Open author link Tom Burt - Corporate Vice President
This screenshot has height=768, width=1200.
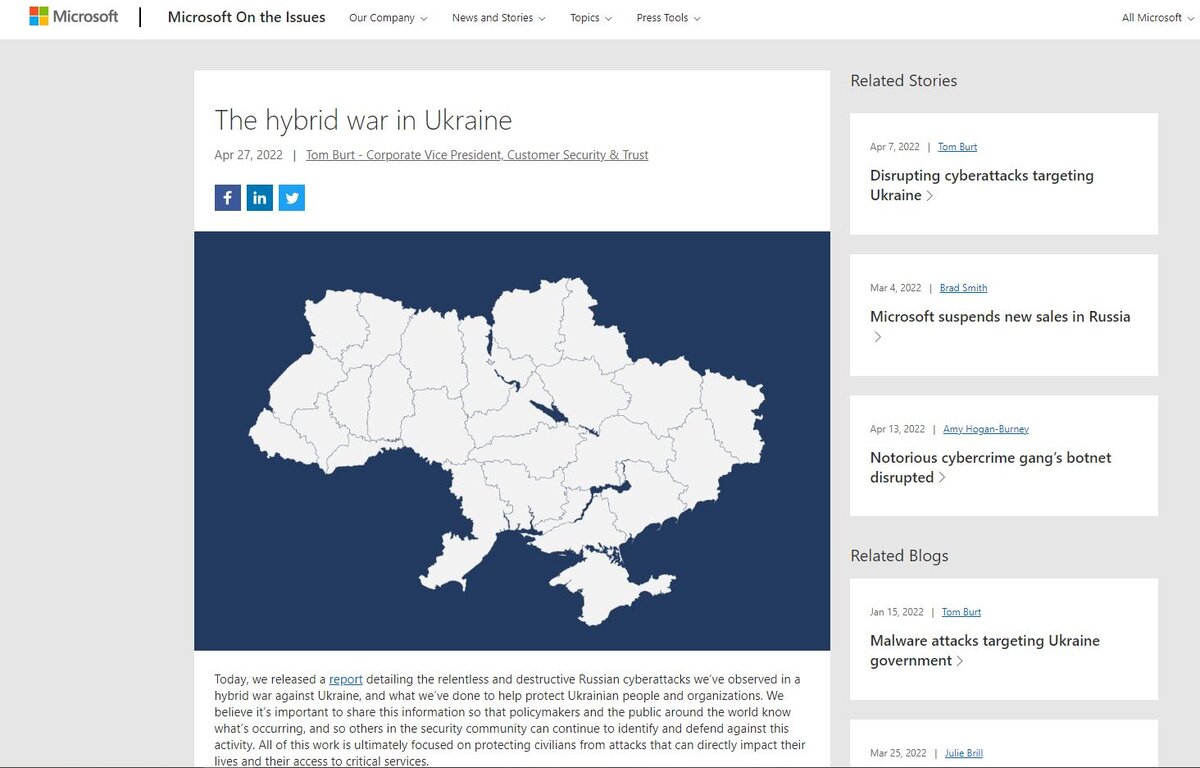click(477, 155)
